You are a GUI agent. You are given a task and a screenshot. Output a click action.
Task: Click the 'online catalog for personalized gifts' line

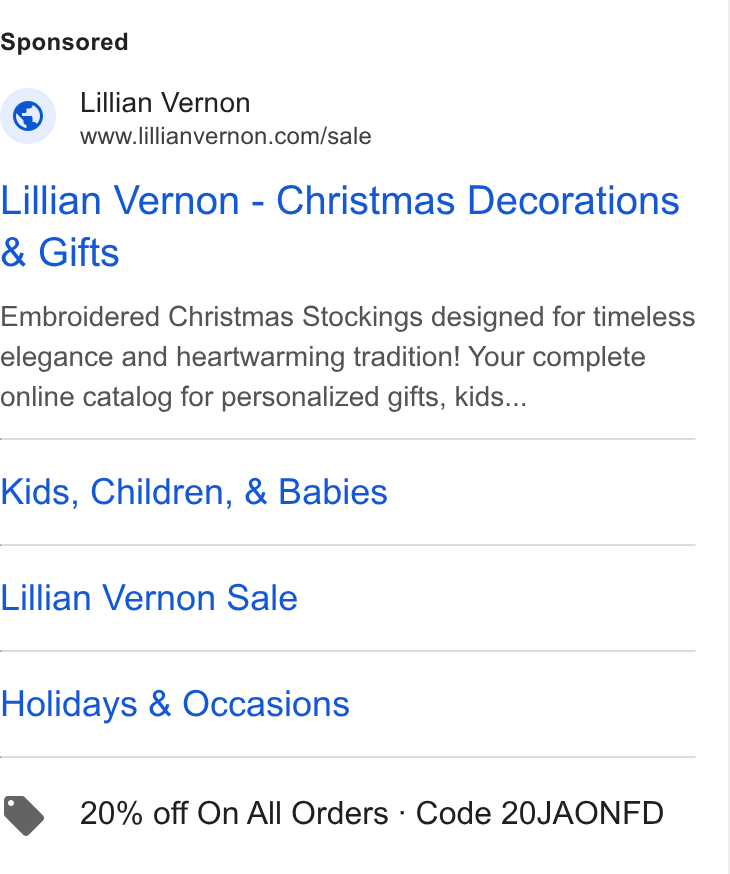click(x=223, y=397)
